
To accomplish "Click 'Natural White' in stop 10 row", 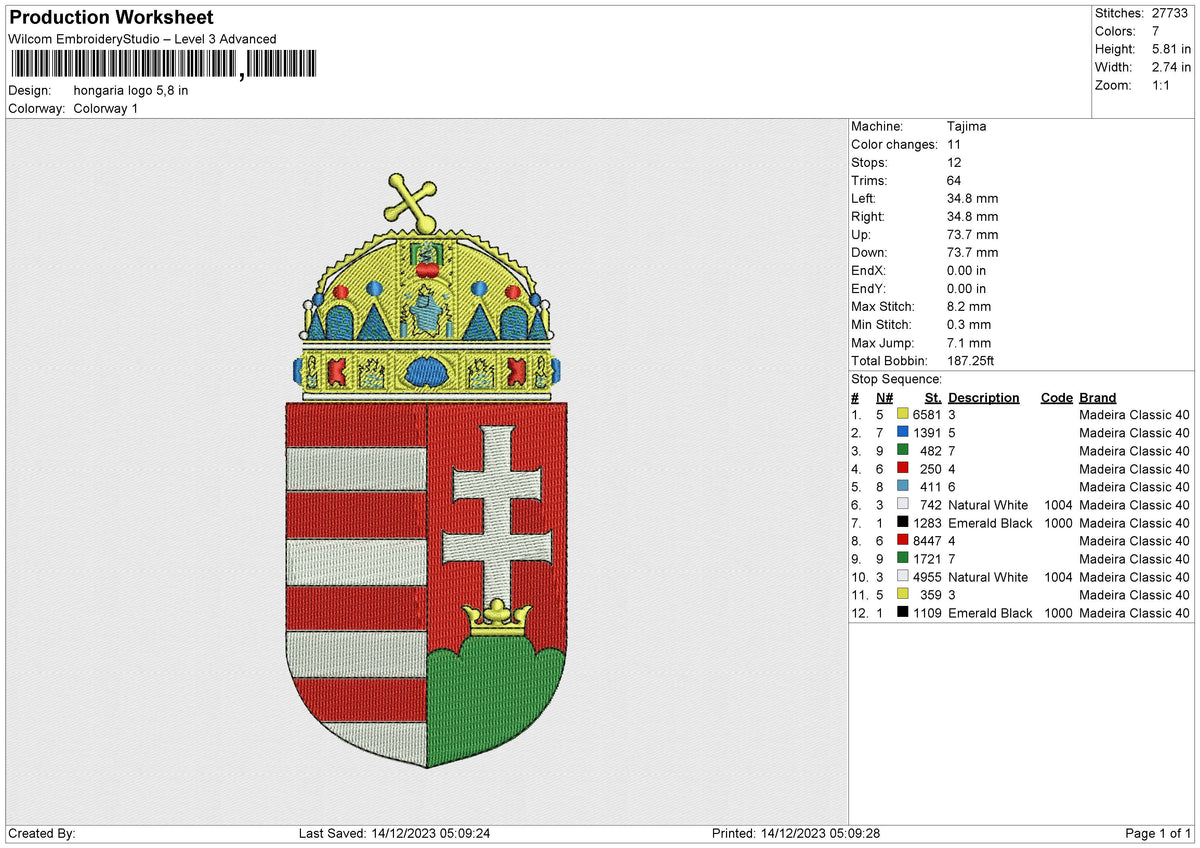I will coord(988,577).
